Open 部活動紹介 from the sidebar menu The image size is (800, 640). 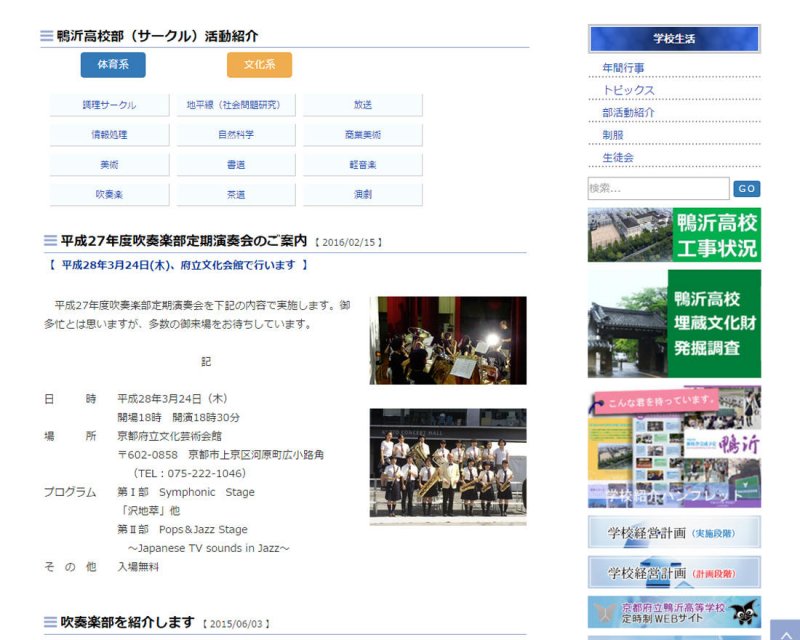point(628,113)
